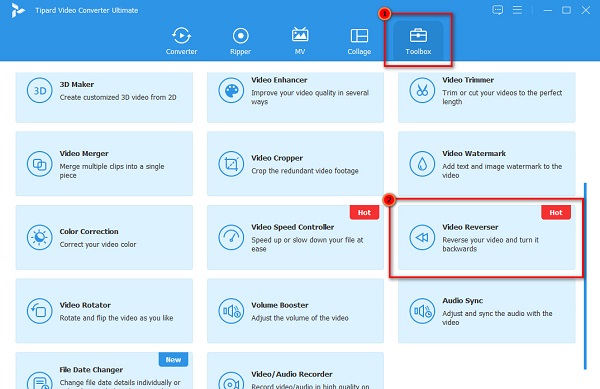
Task: Click the Video Cropper crop icon
Action: click(x=231, y=164)
